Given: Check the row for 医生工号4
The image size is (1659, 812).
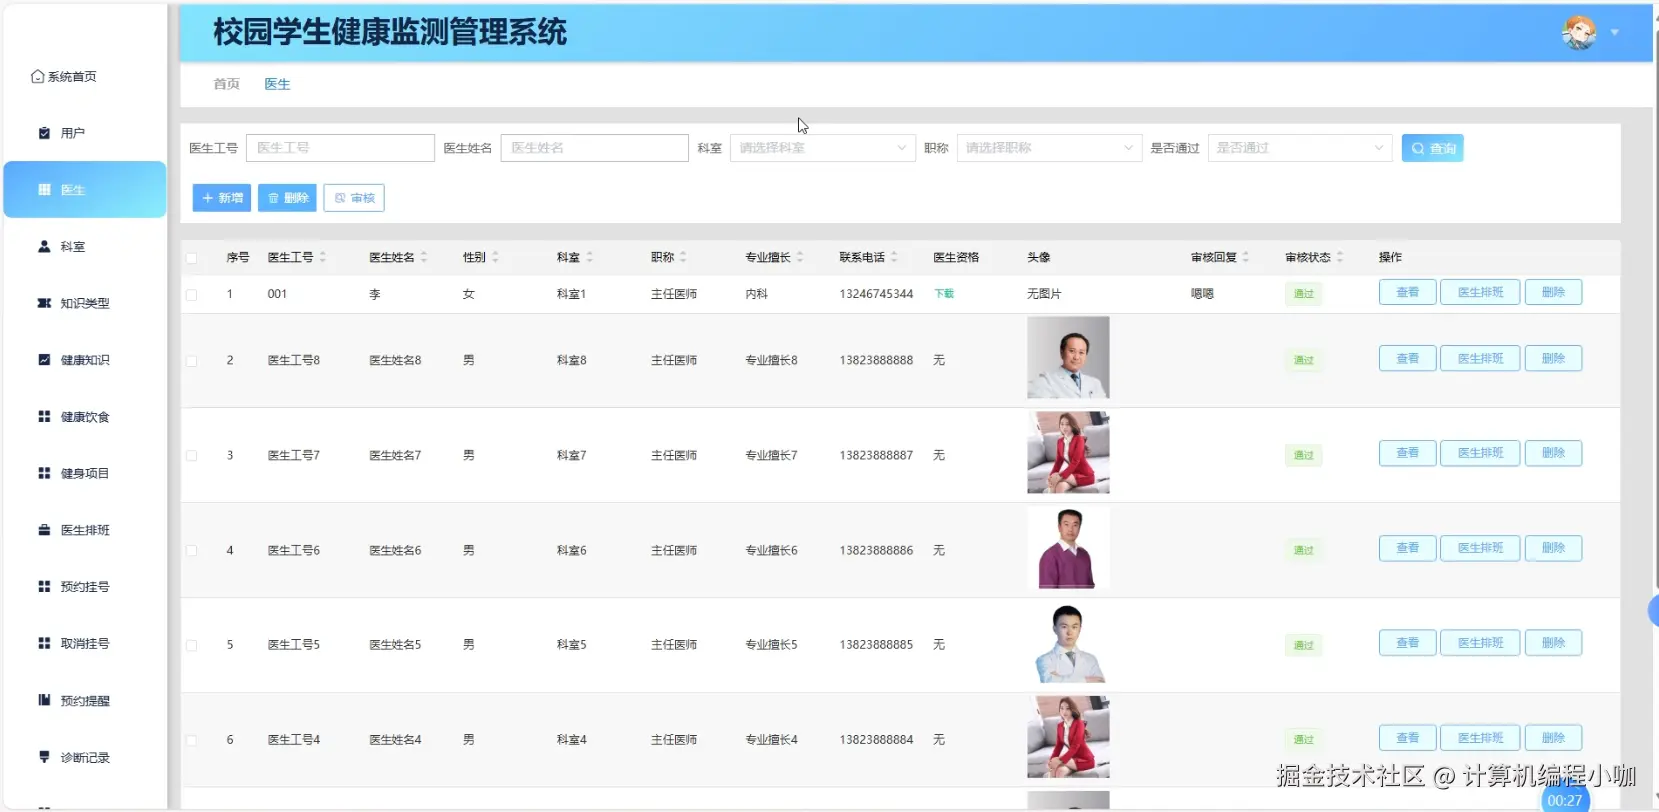Looking at the screenshot, I should tap(191, 741).
